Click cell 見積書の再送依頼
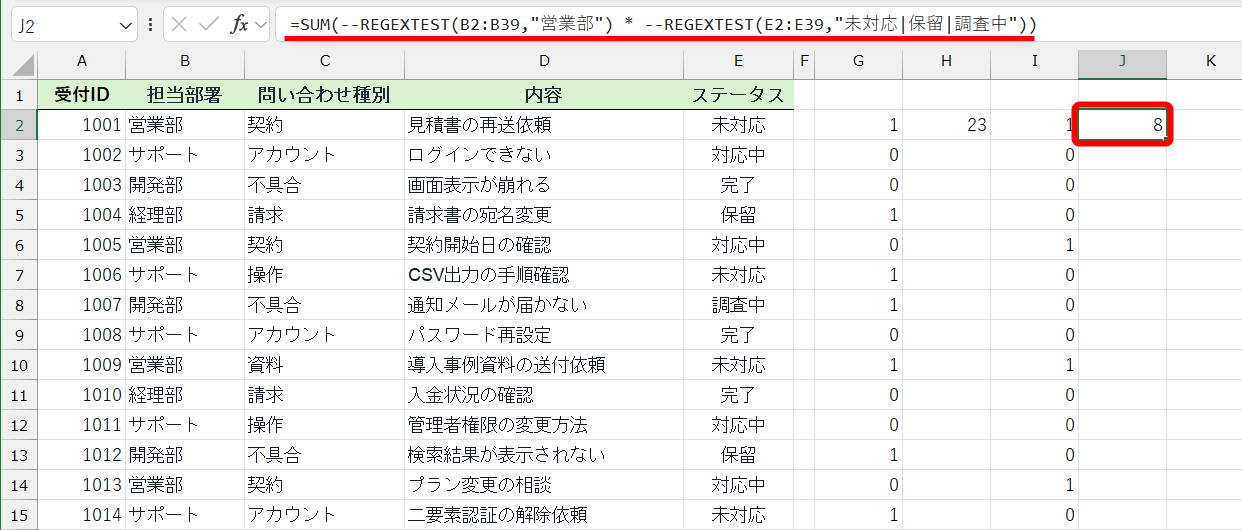Viewport: 1242px width, 530px height. [544, 125]
